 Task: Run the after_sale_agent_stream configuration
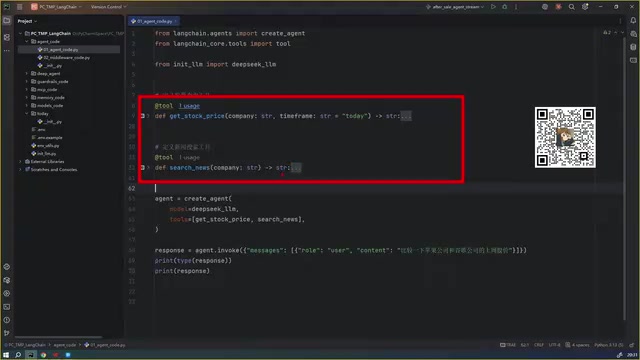pyautogui.click(x=493, y=7)
